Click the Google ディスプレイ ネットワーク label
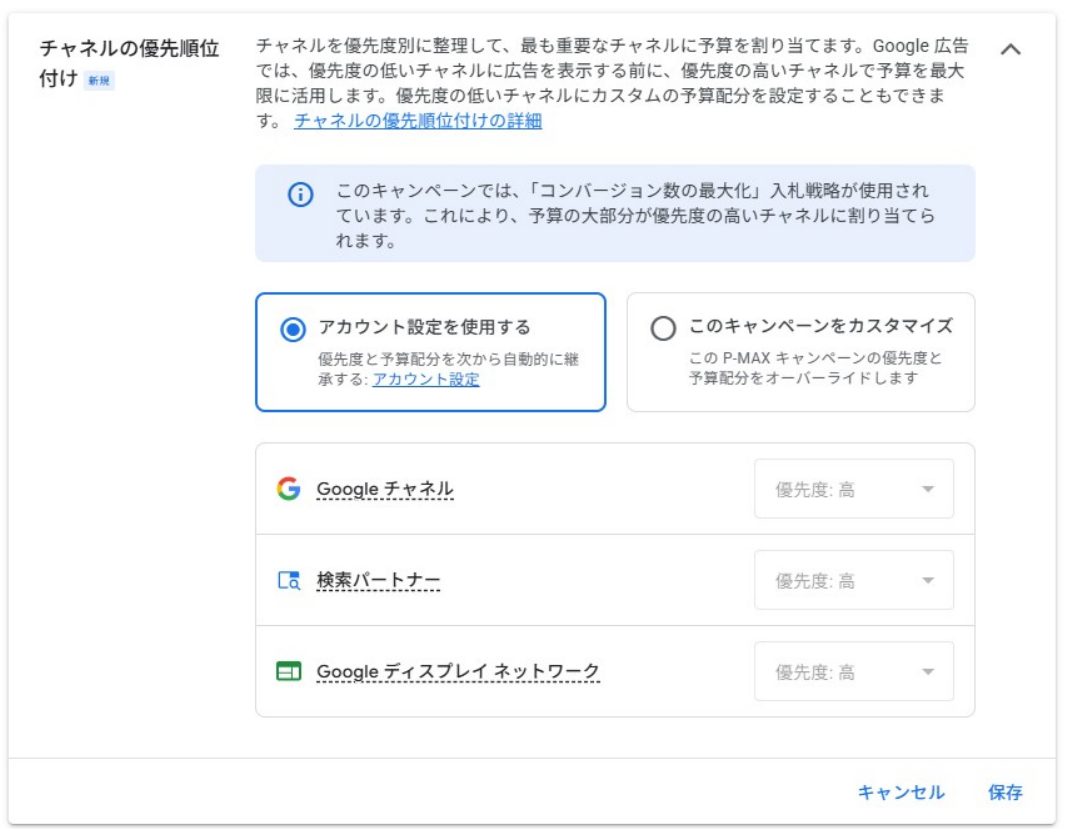 point(458,671)
